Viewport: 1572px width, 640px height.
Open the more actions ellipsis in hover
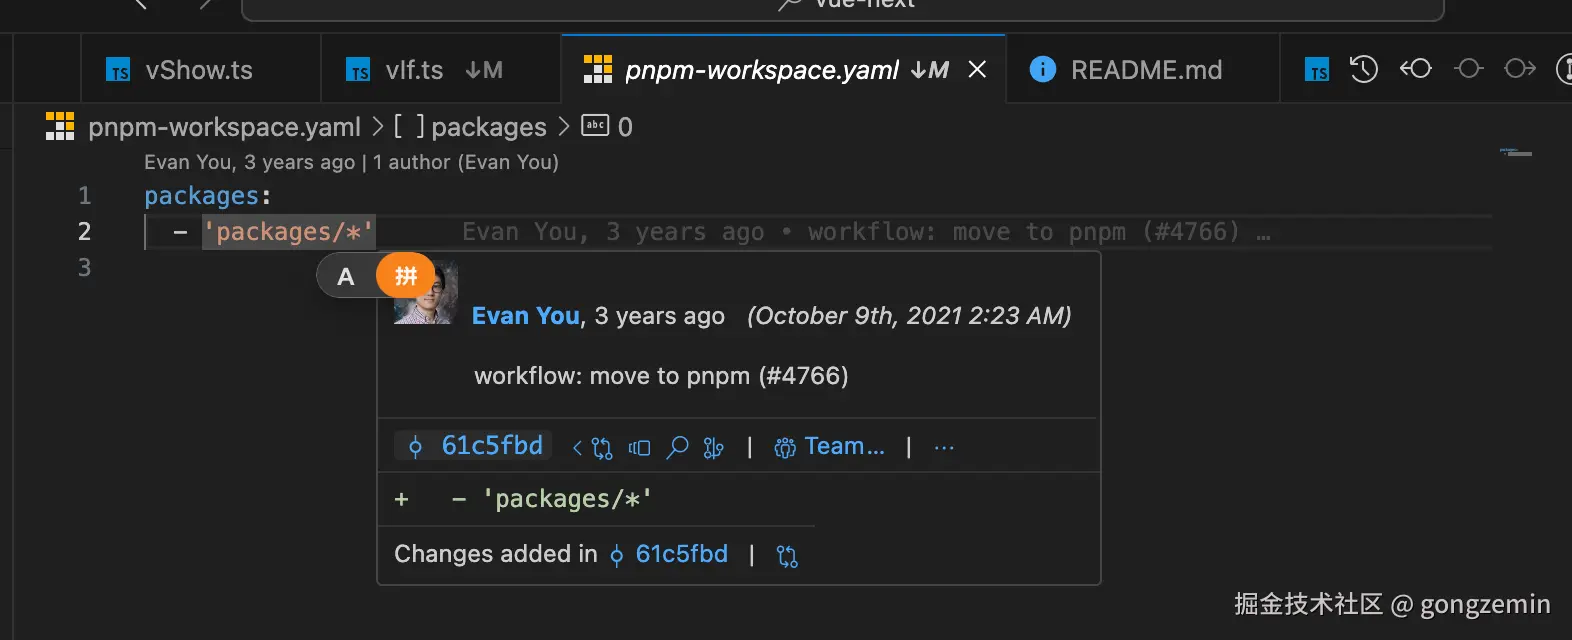(x=944, y=447)
